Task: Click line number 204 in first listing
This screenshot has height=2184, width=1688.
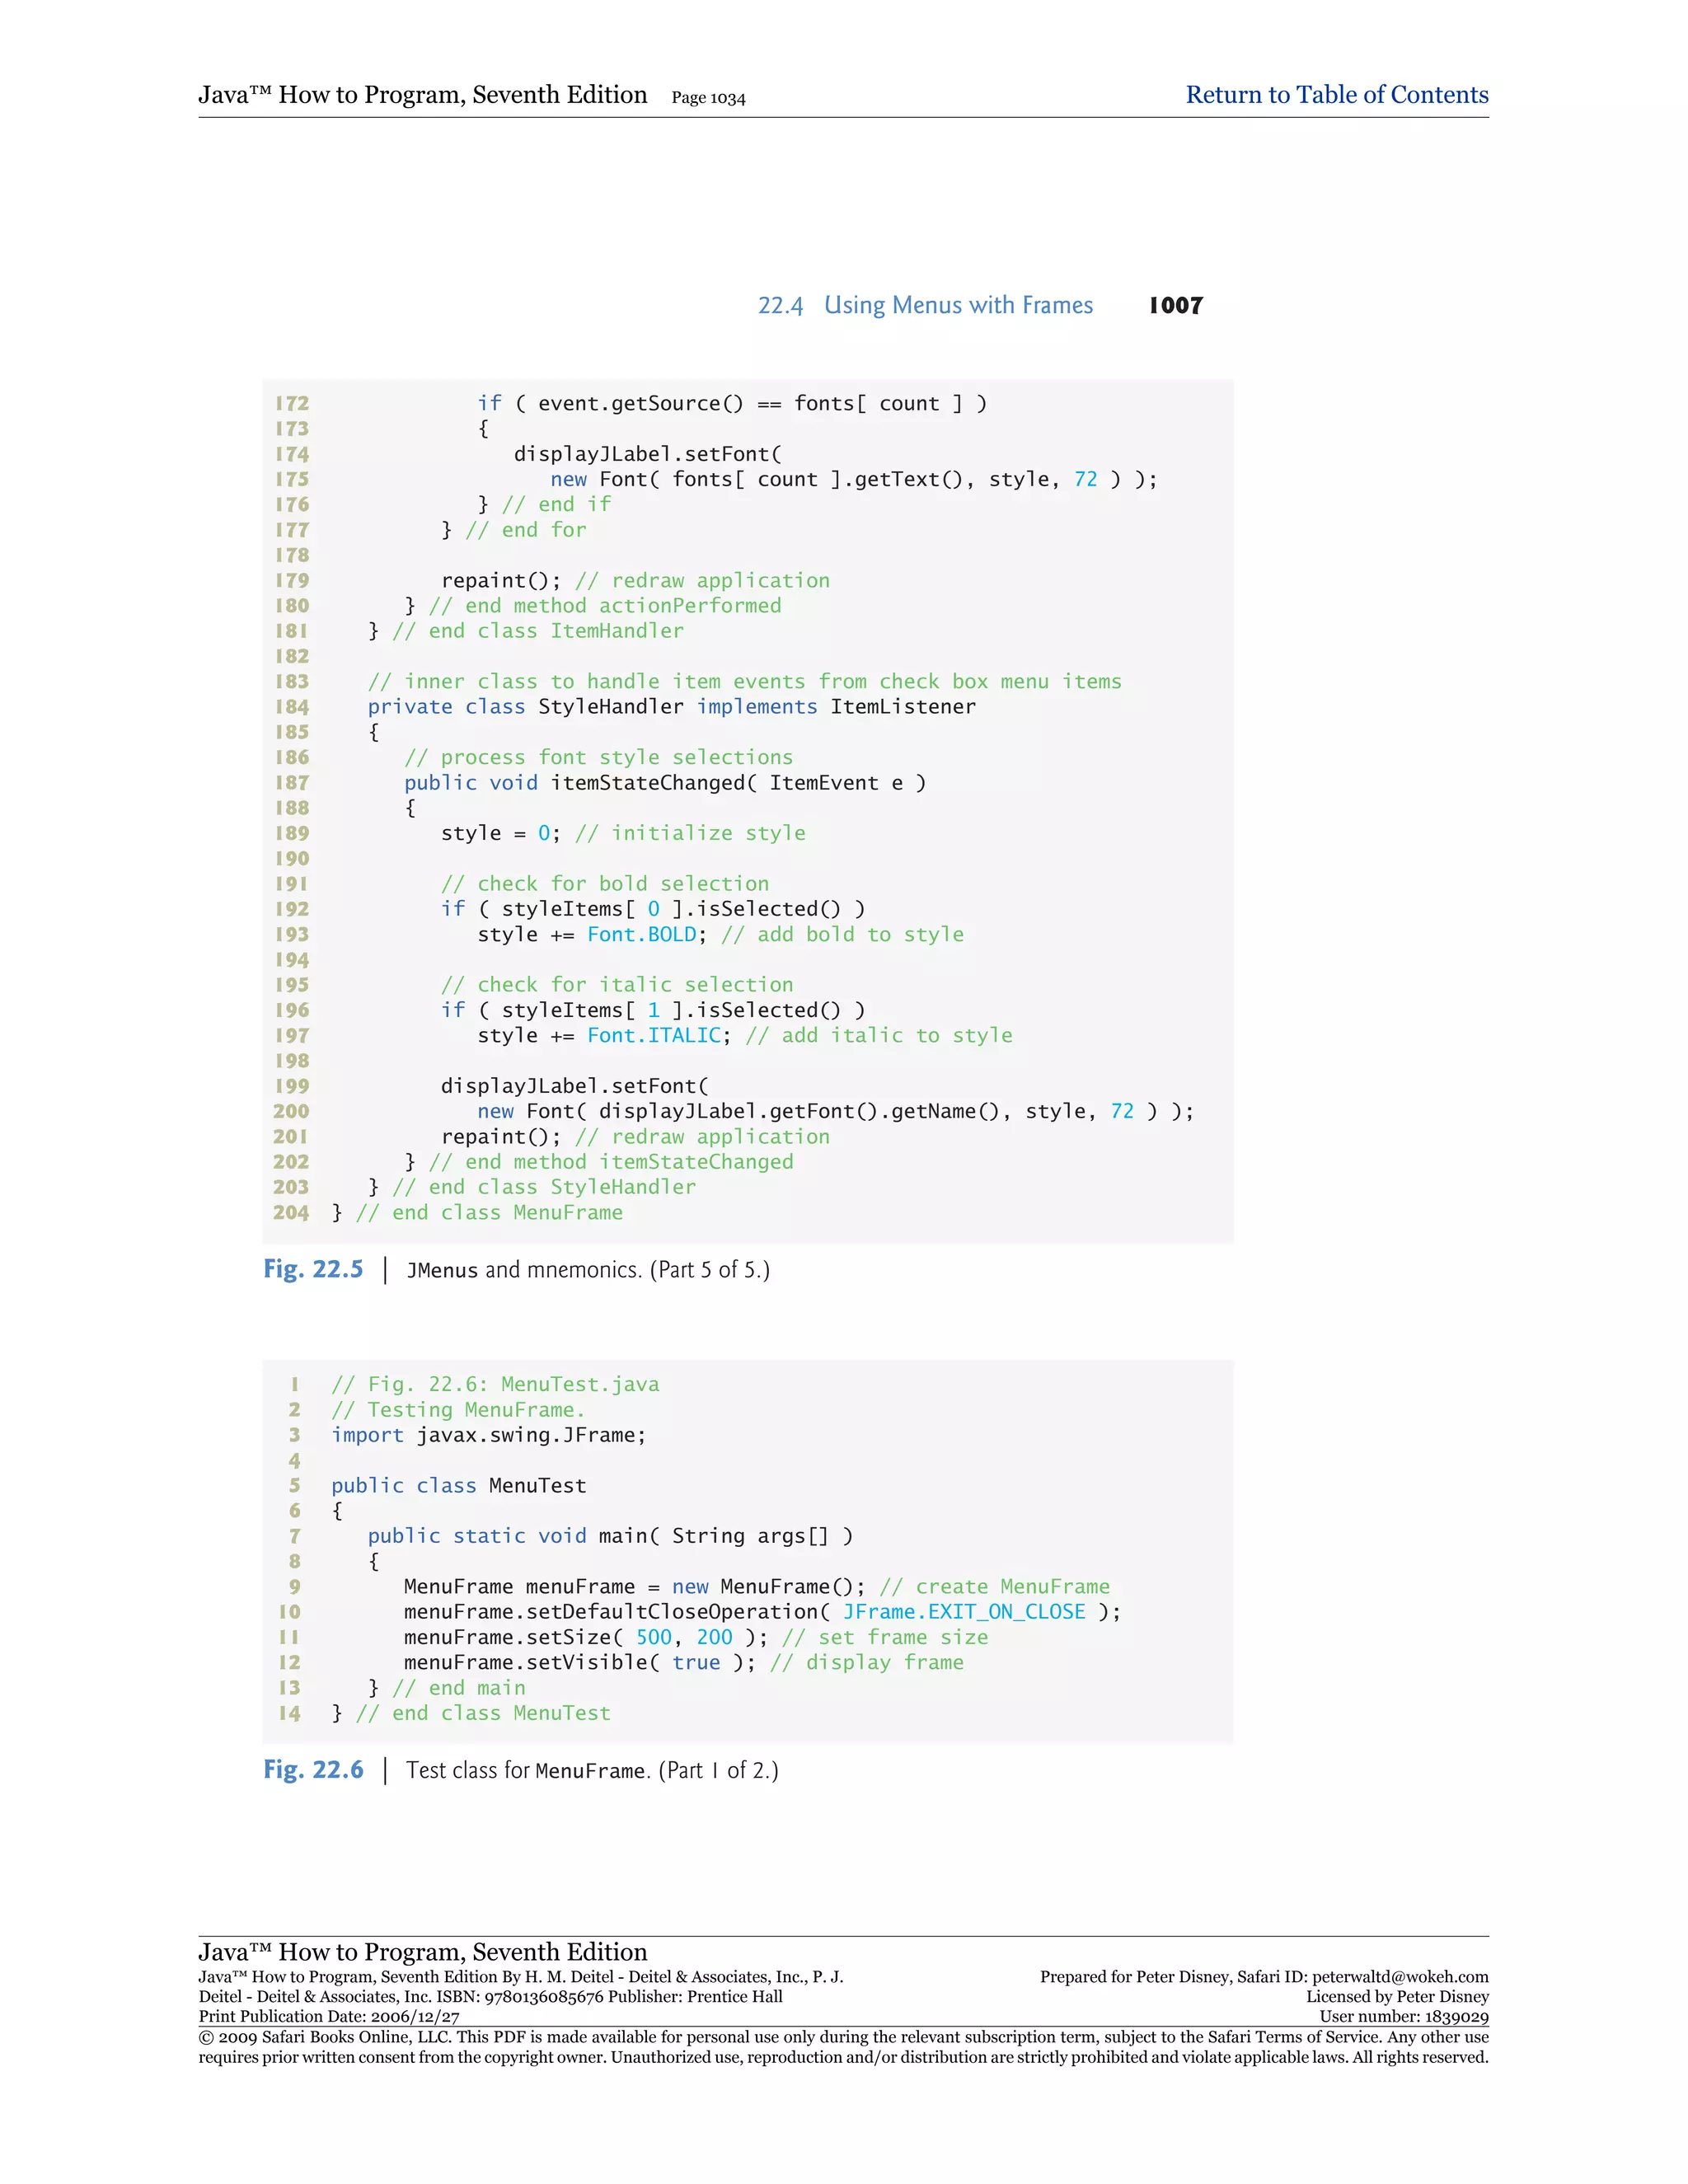Action: pos(291,1213)
